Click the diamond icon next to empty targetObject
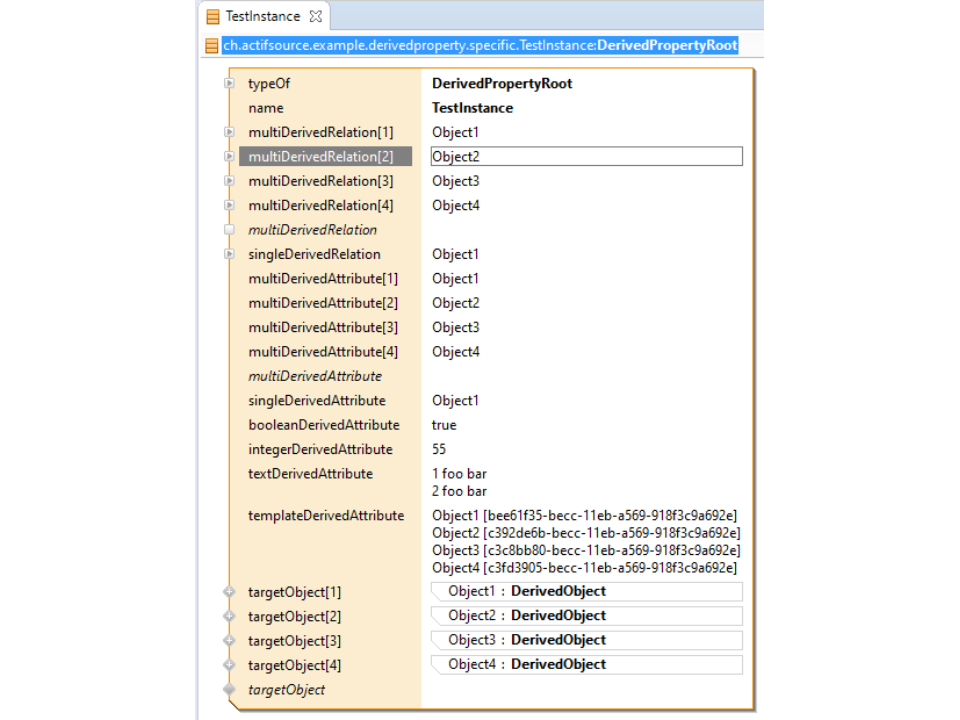960x720 pixels. coord(229,689)
